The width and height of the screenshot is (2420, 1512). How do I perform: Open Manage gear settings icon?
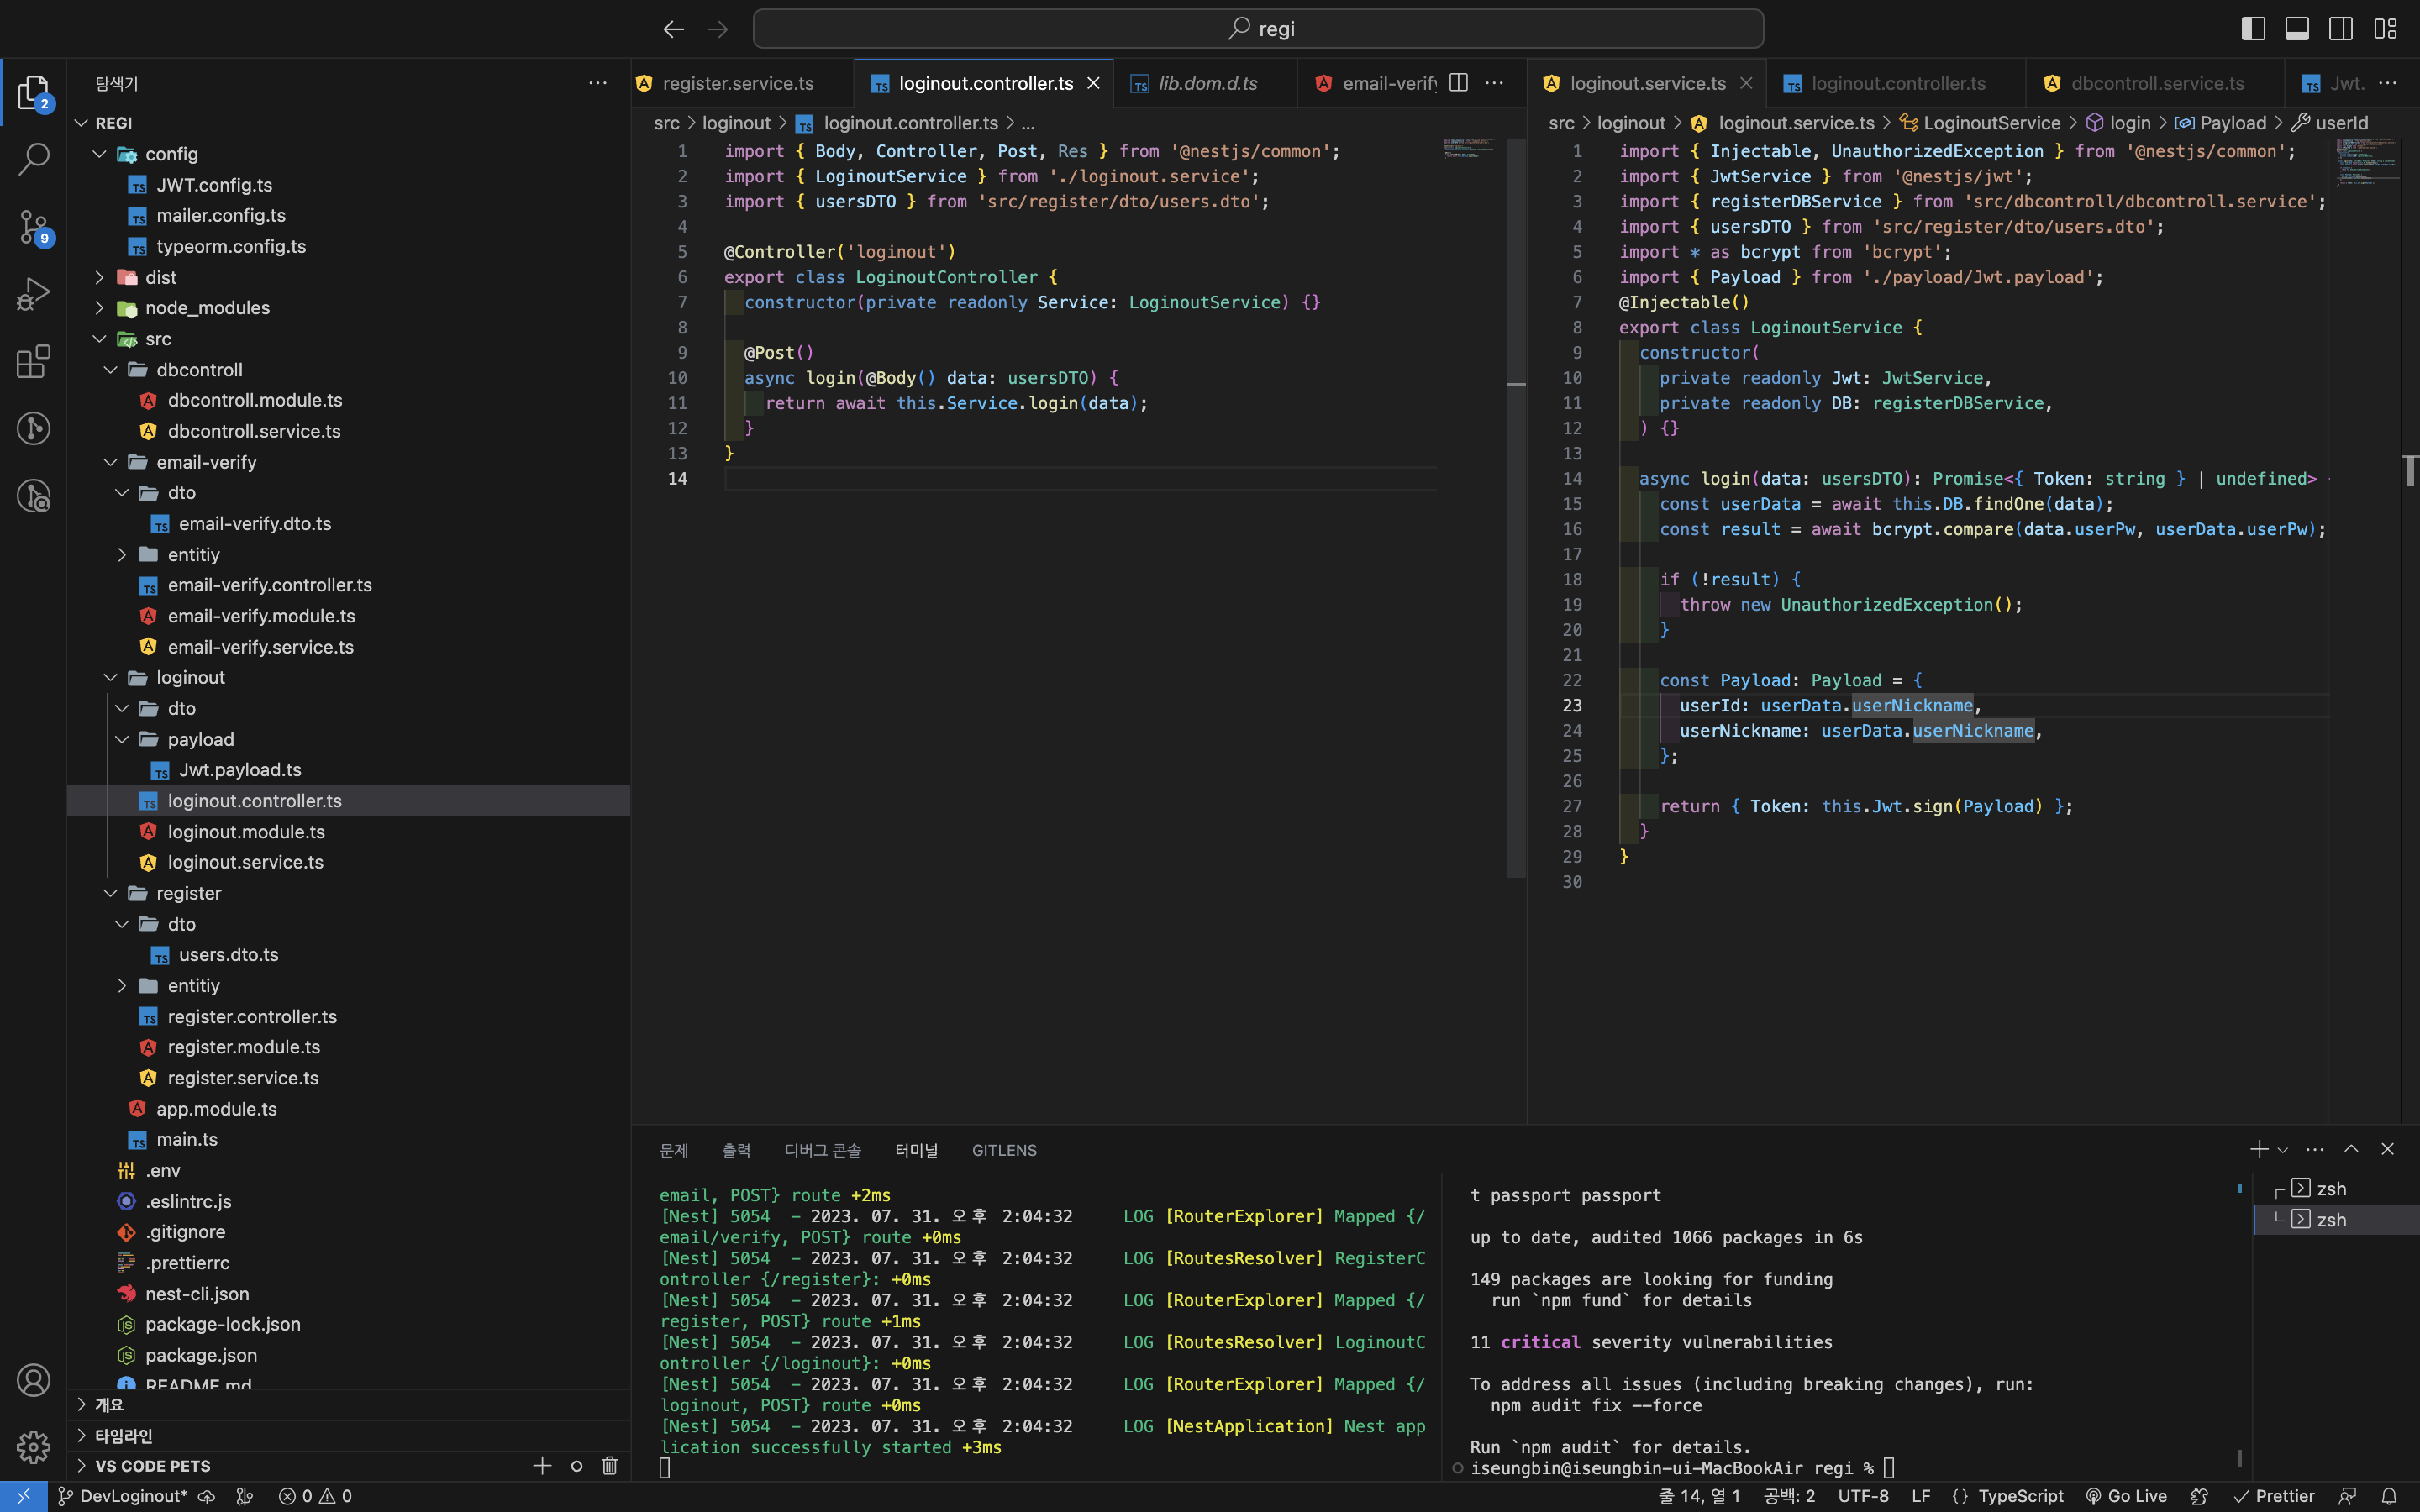click(34, 1446)
